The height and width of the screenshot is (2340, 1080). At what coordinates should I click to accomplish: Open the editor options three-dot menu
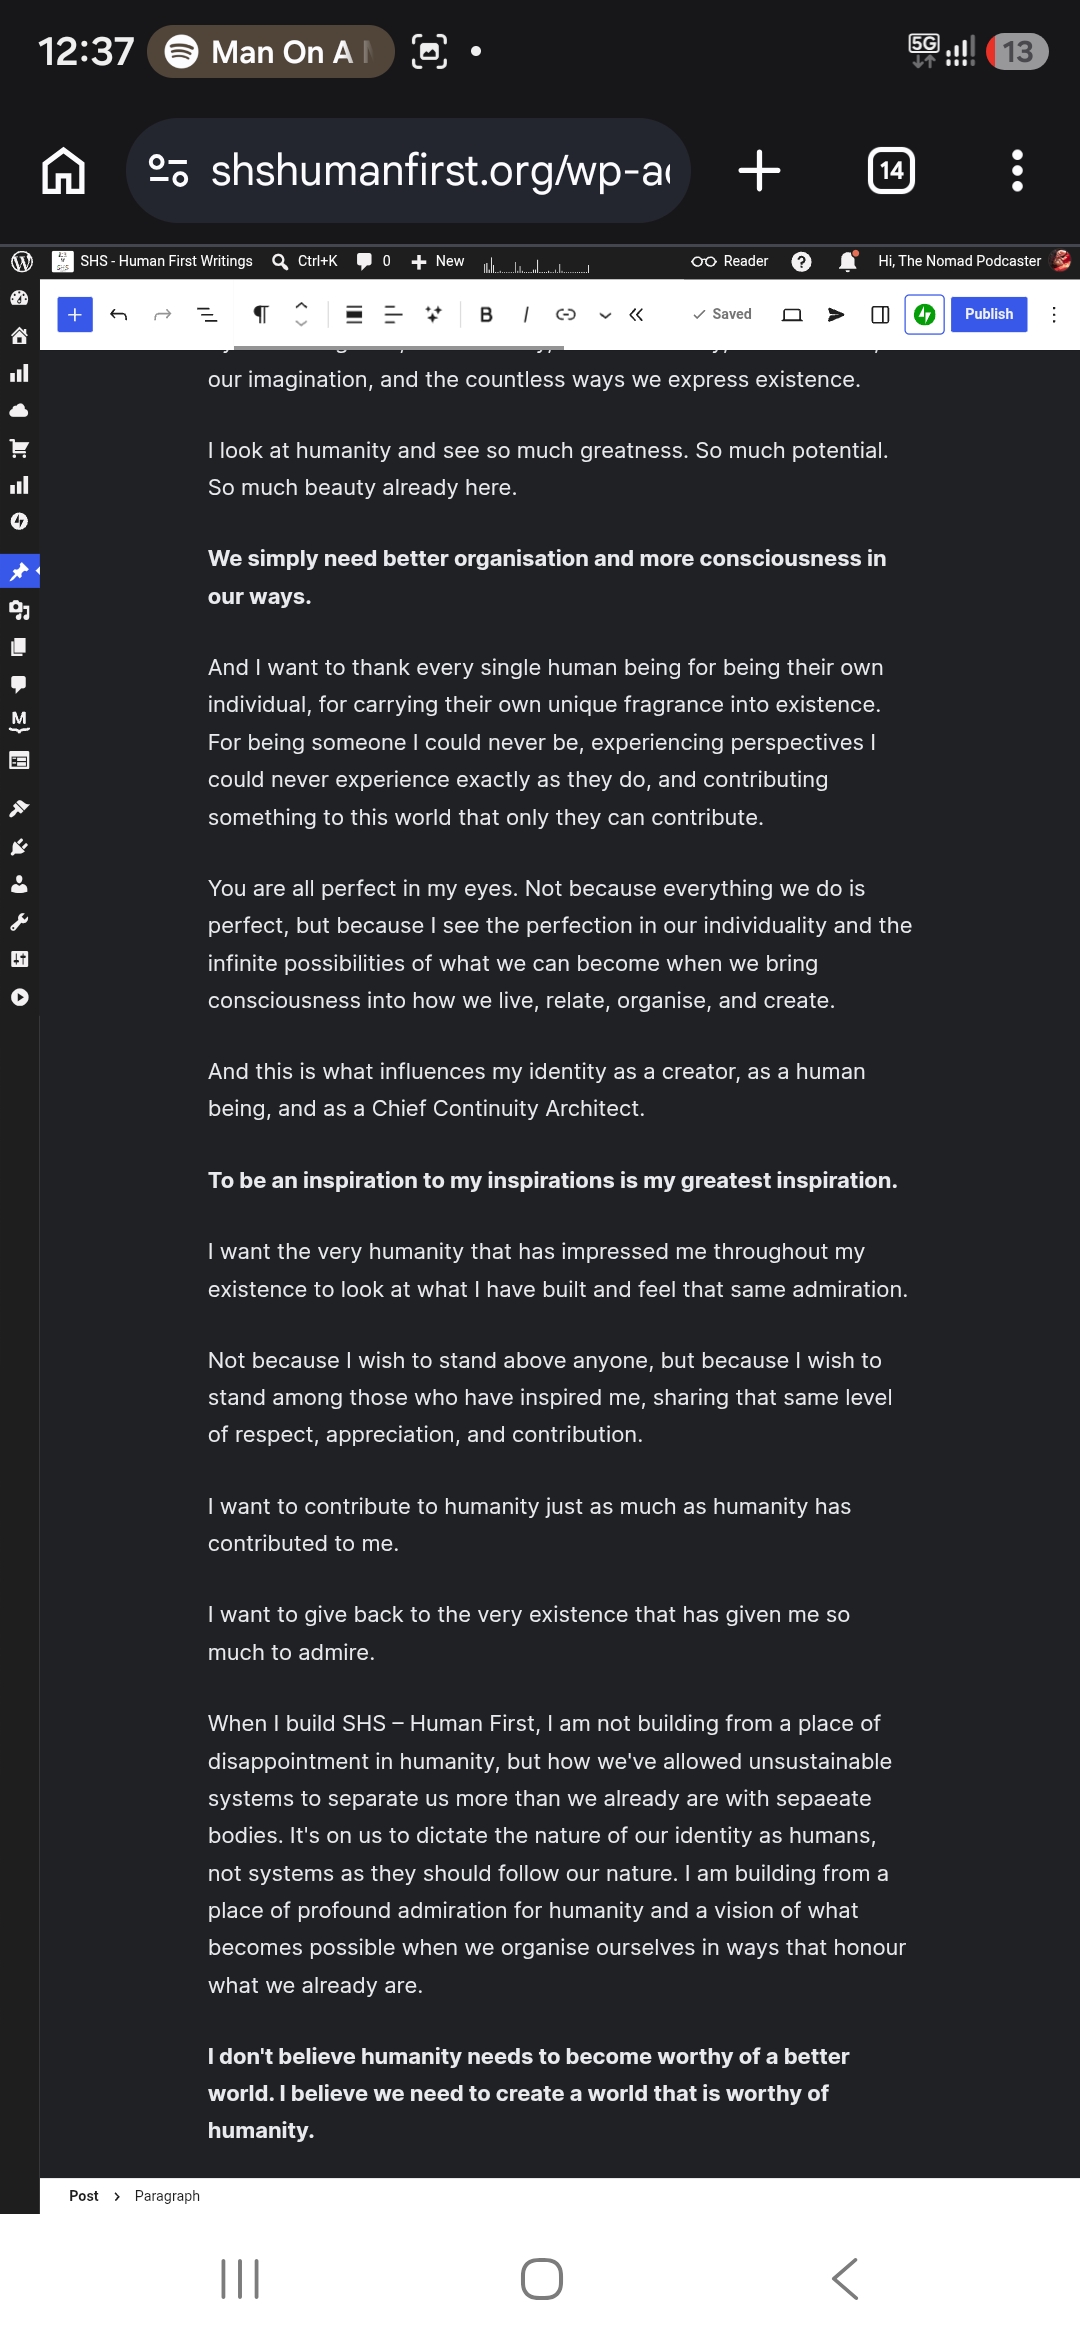point(1053,314)
